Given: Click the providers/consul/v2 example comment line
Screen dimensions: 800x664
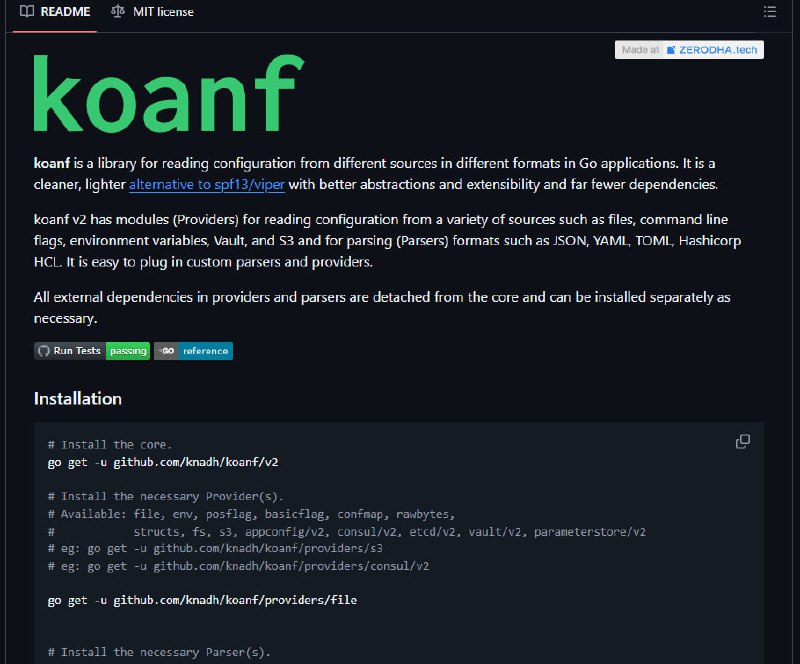Looking at the screenshot, I should pyautogui.click(x=238, y=566).
